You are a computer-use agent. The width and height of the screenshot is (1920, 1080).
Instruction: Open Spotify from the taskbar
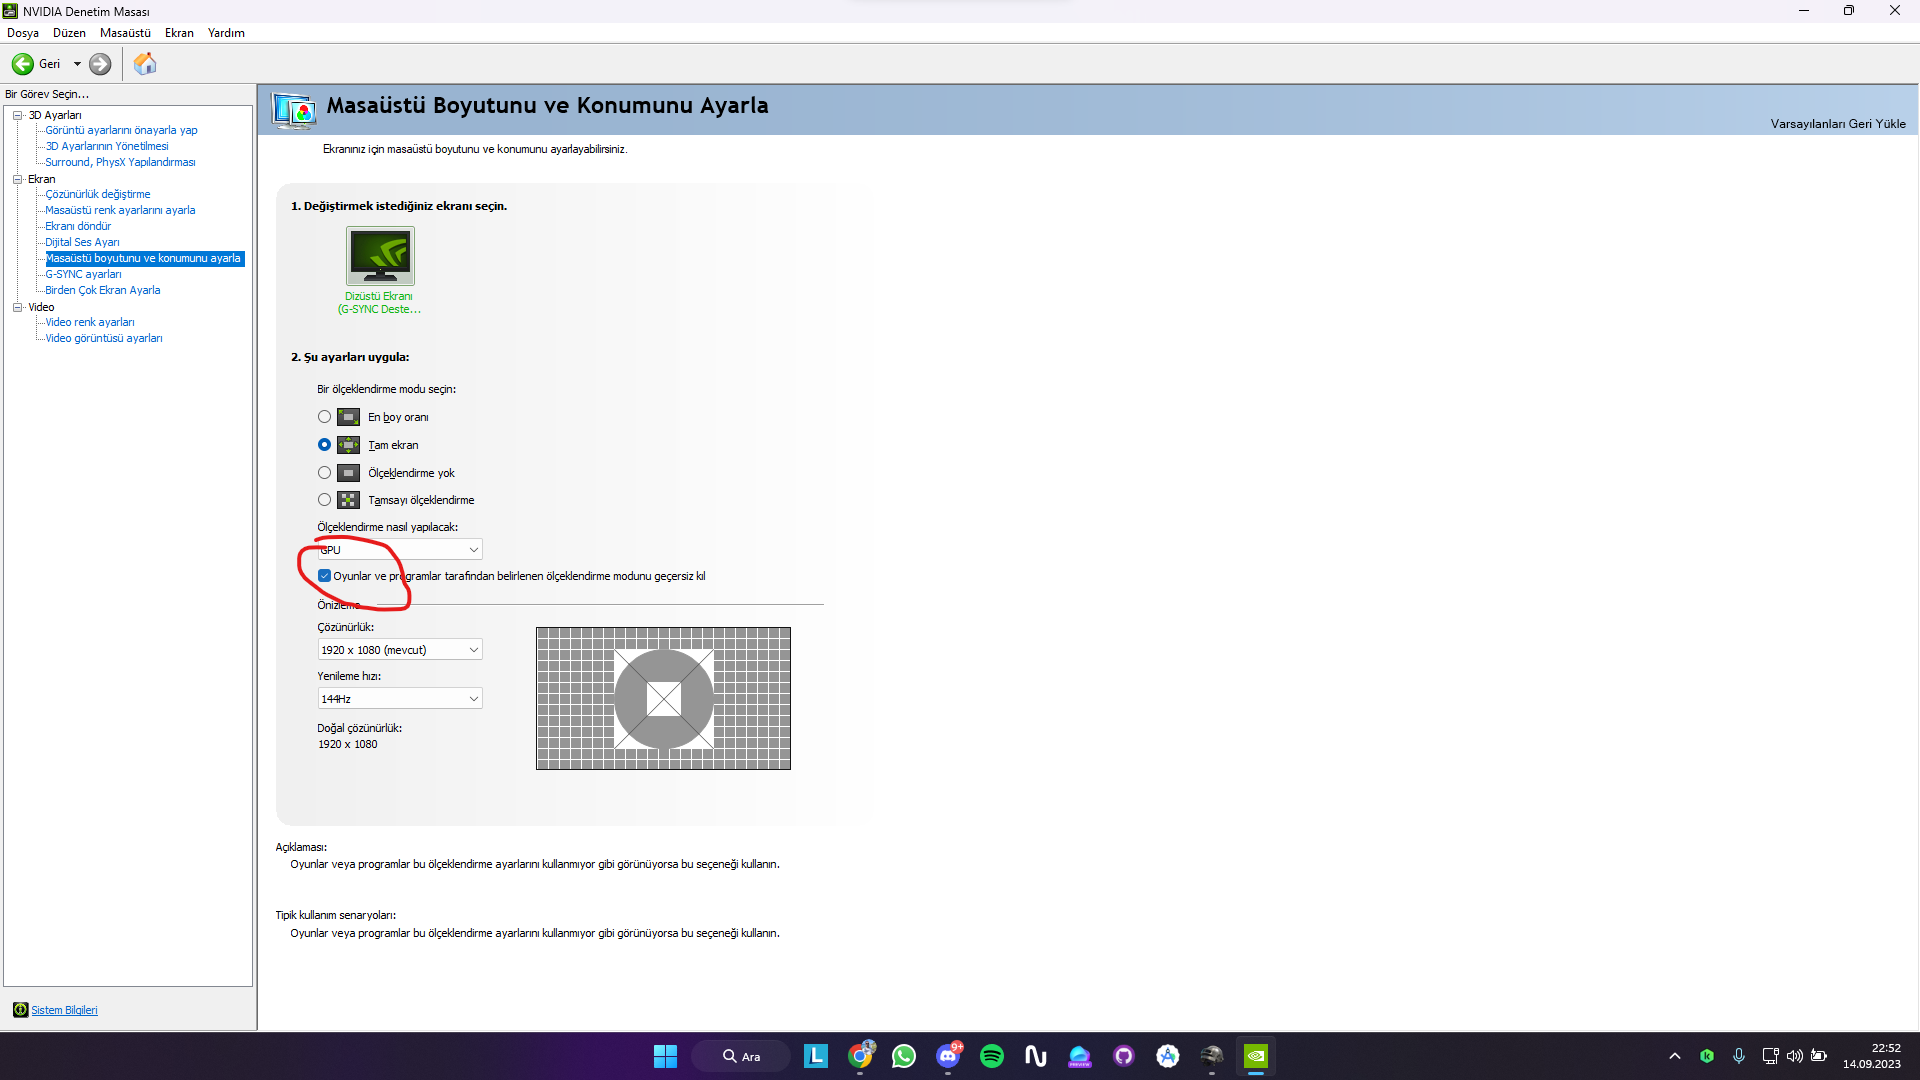pyautogui.click(x=991, y=1056)
